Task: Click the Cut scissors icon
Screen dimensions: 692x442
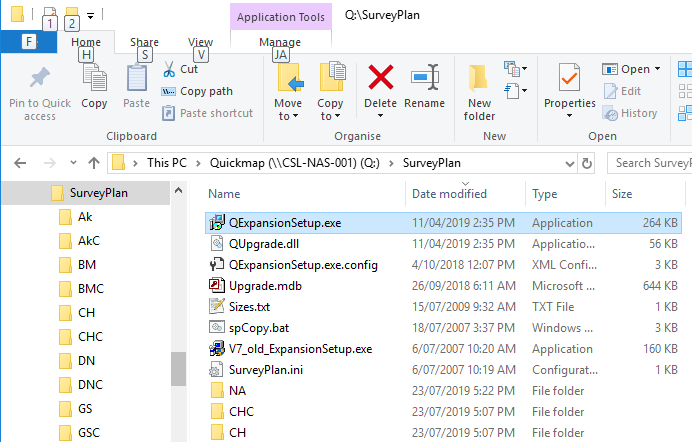Action: pyautogui.click(x=169, y=70)
